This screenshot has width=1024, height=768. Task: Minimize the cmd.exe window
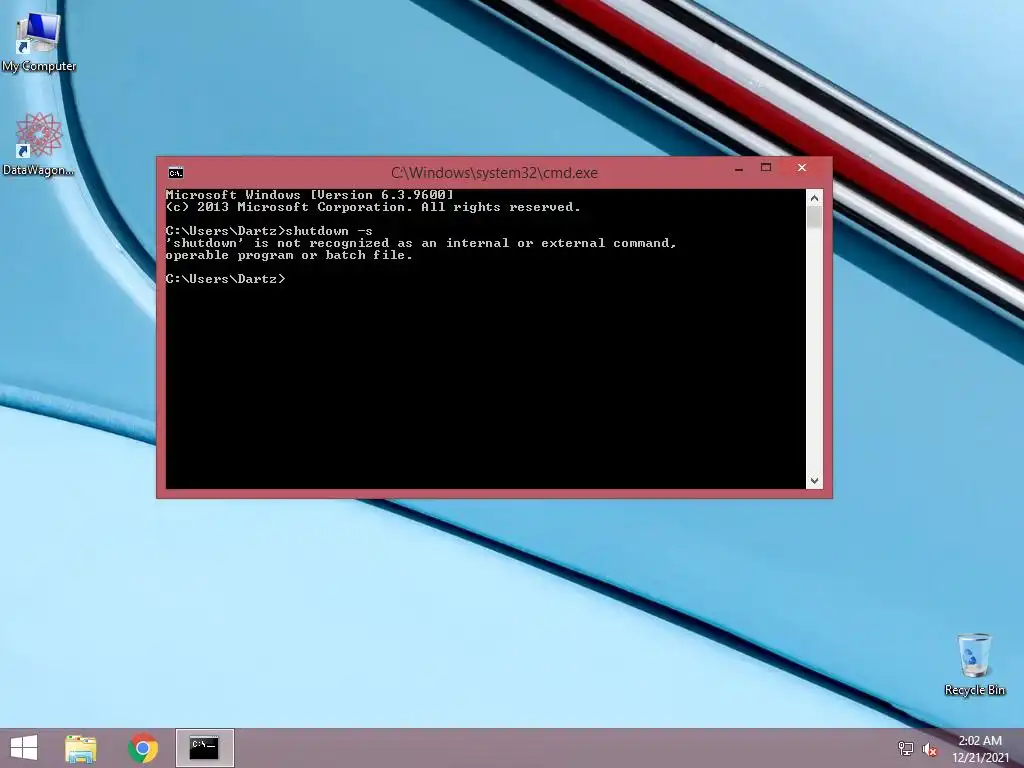click(739, 168)
